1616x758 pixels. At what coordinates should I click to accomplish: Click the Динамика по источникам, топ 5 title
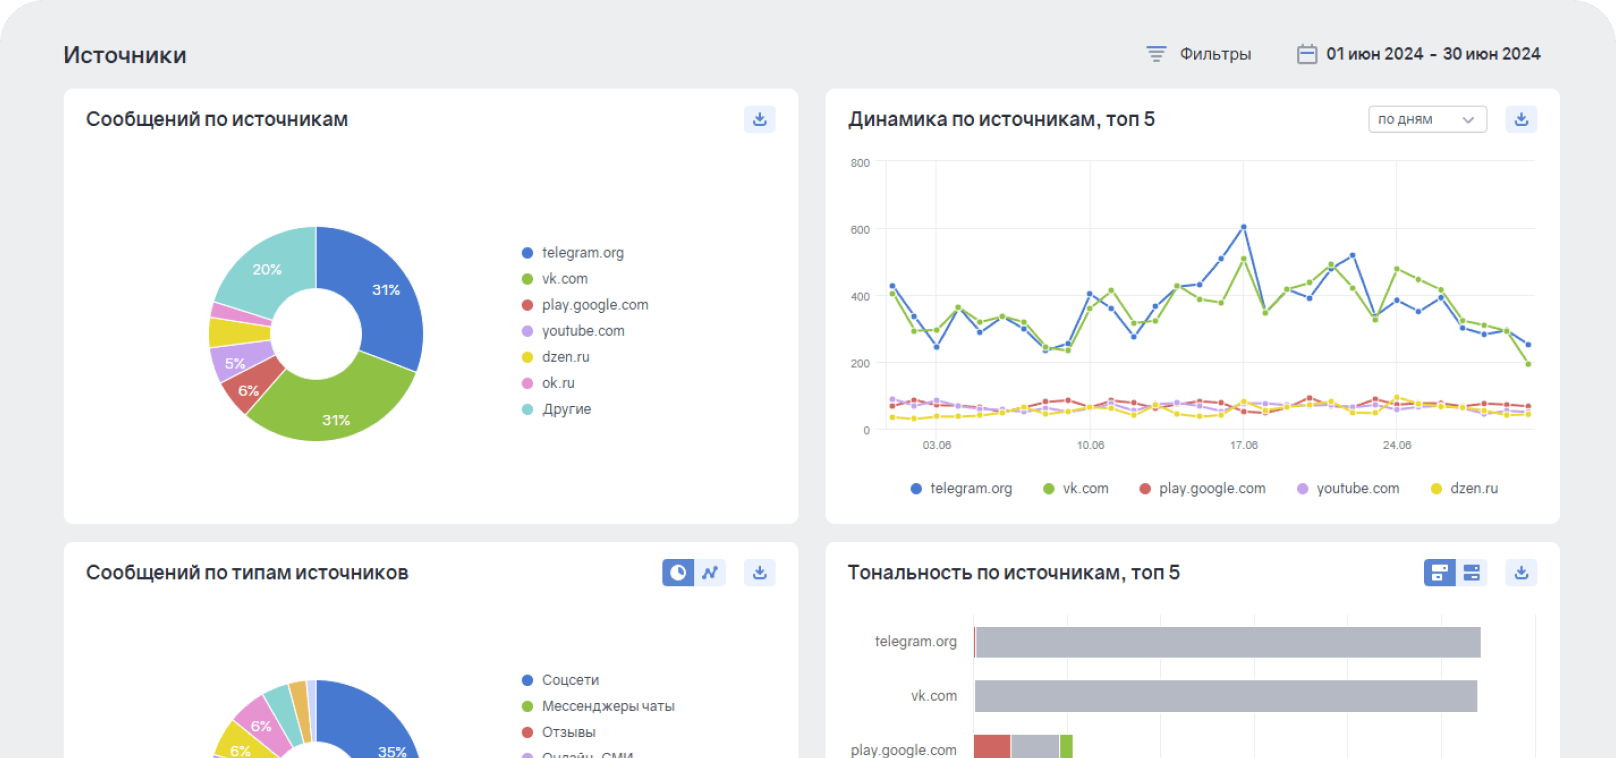pos(1002,119)
